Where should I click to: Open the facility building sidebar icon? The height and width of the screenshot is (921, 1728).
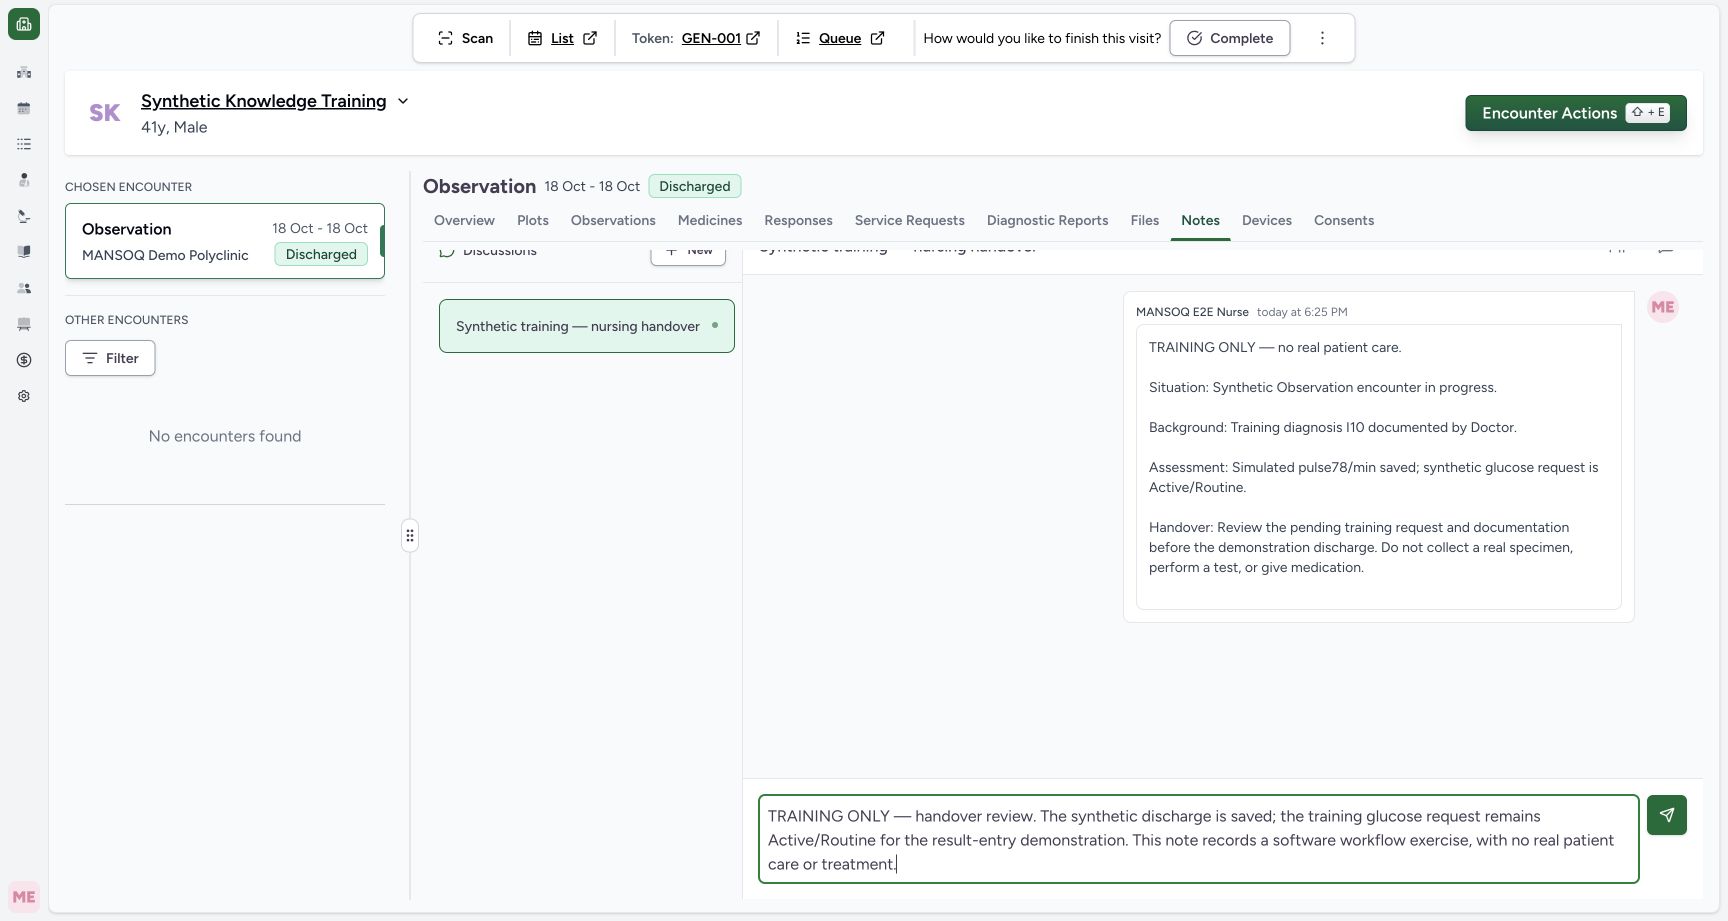[x=24, y=72]
